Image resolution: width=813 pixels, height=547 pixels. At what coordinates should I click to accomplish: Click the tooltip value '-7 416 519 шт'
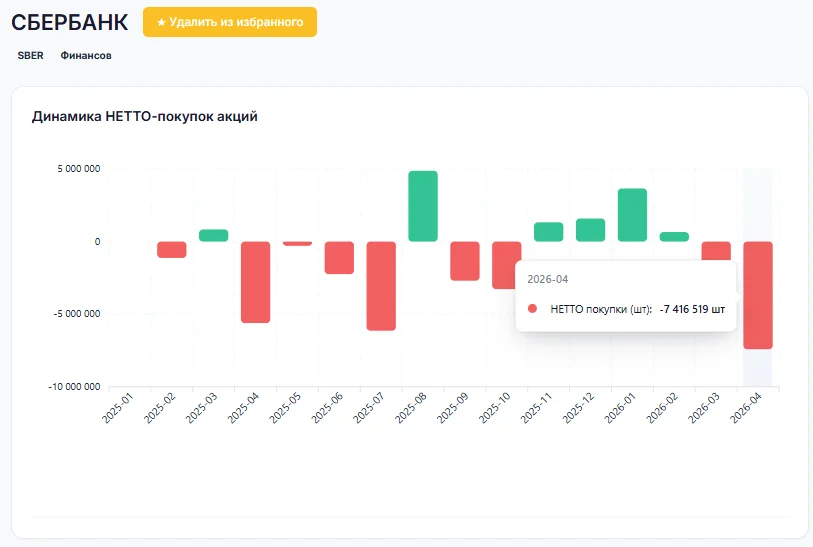[x=692, y=309]
